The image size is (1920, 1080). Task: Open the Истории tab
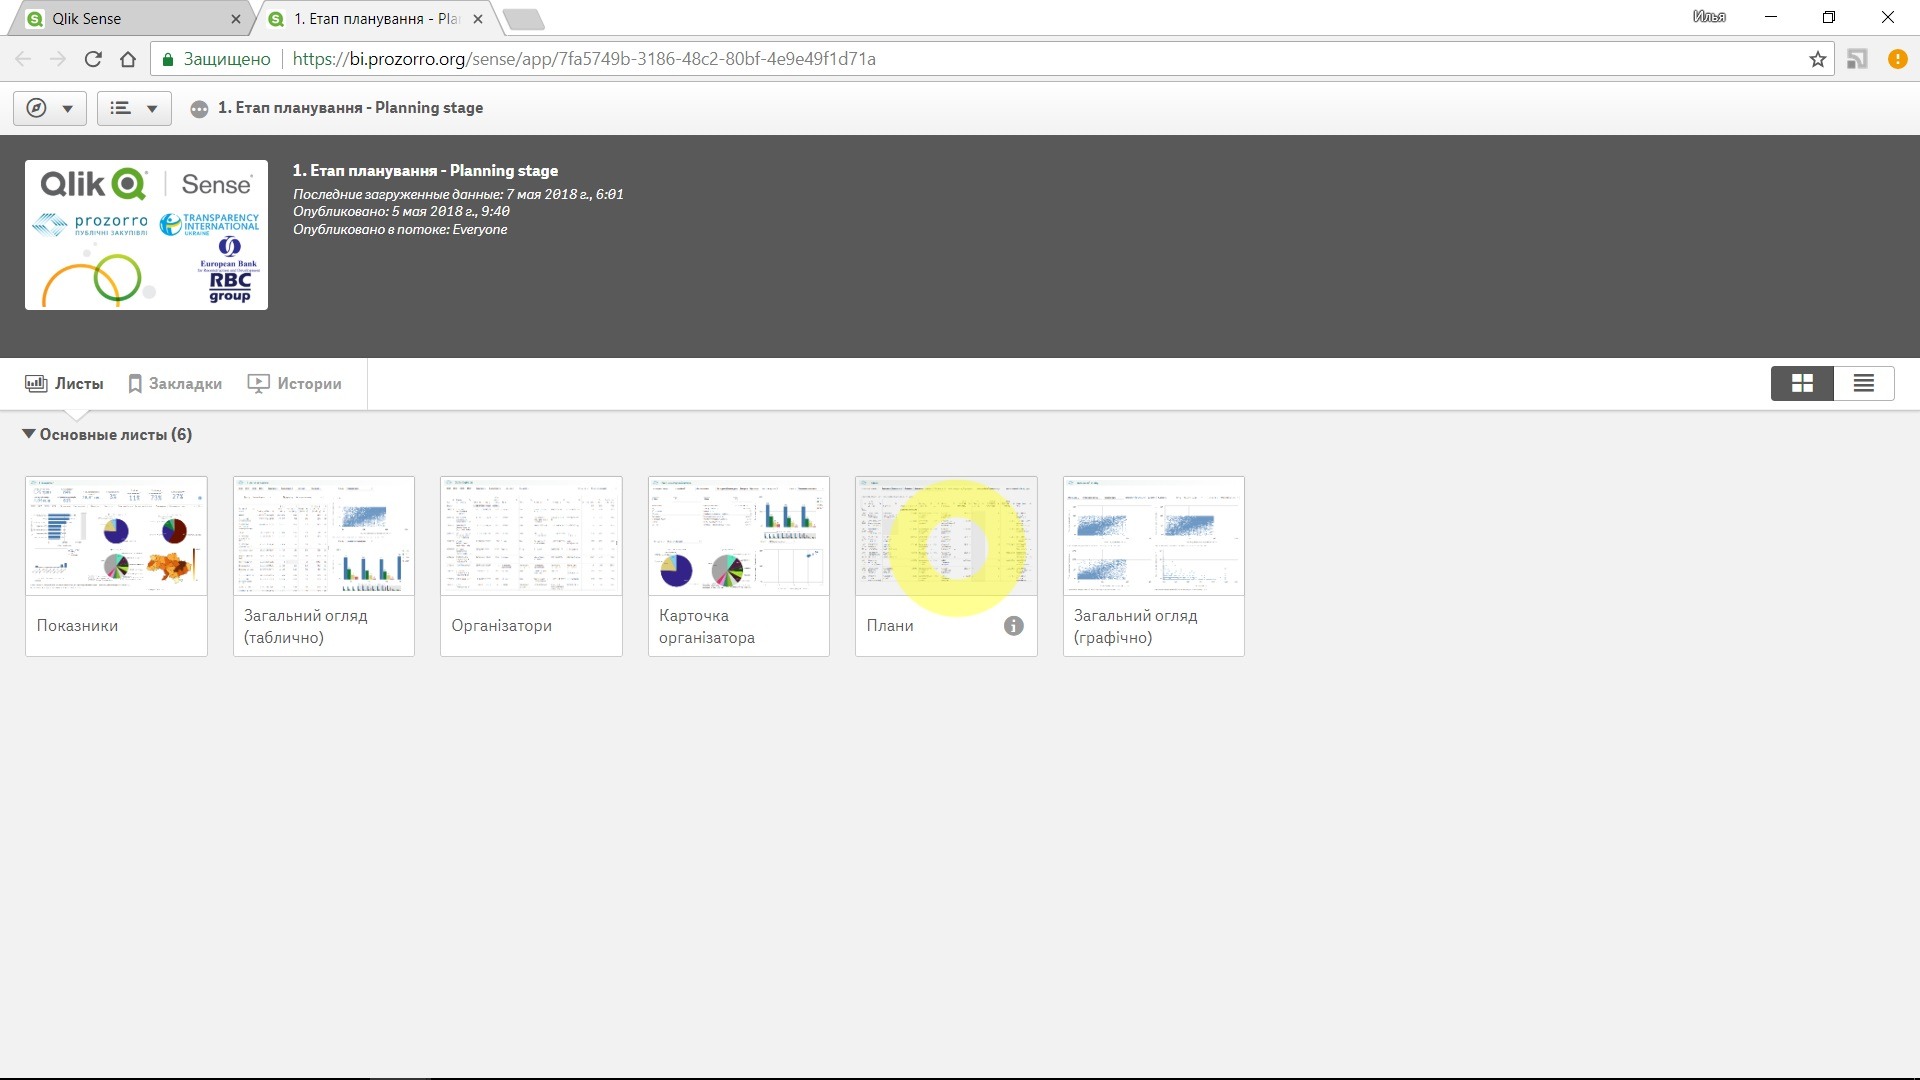pos(295,384)
